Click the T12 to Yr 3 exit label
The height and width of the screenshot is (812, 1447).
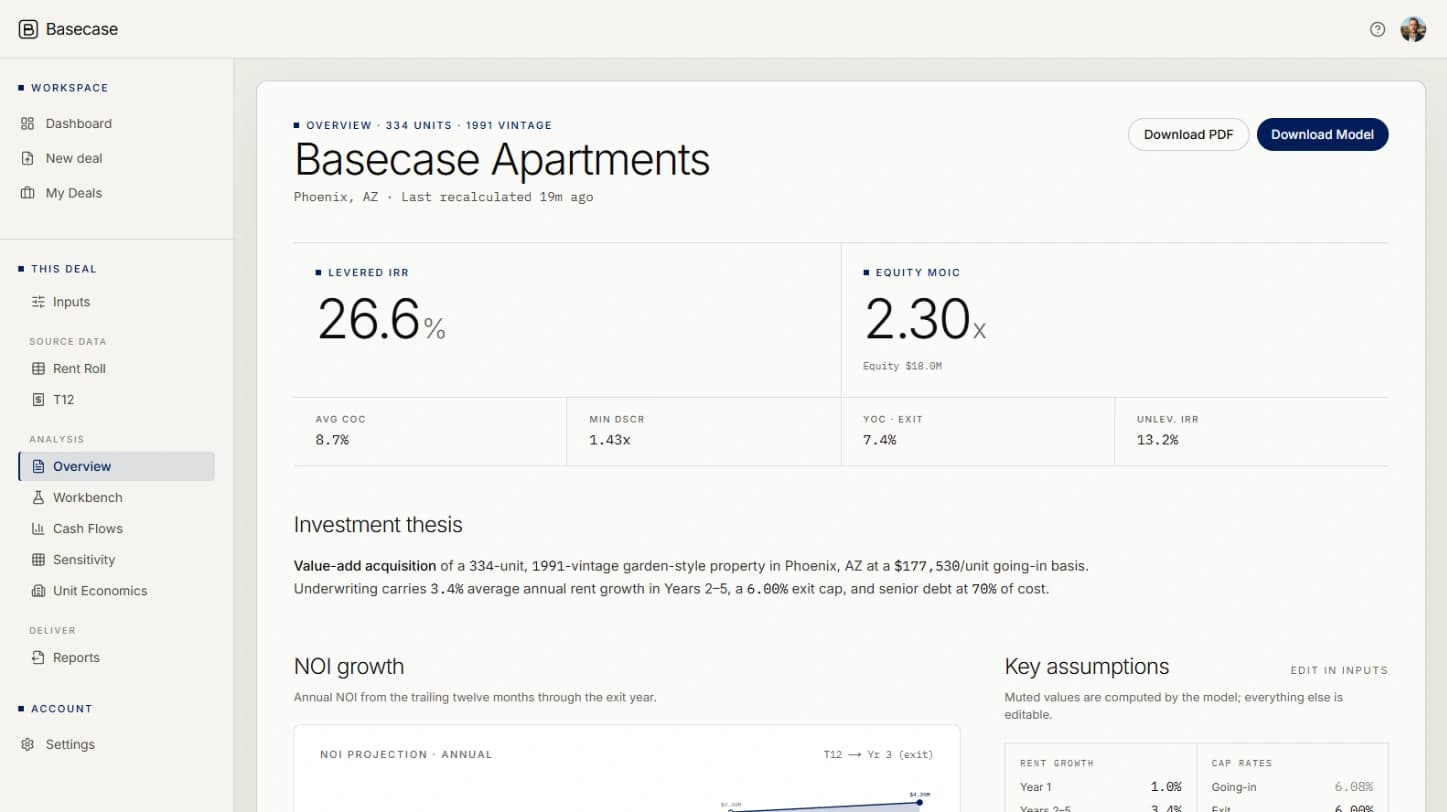[878, 755]
